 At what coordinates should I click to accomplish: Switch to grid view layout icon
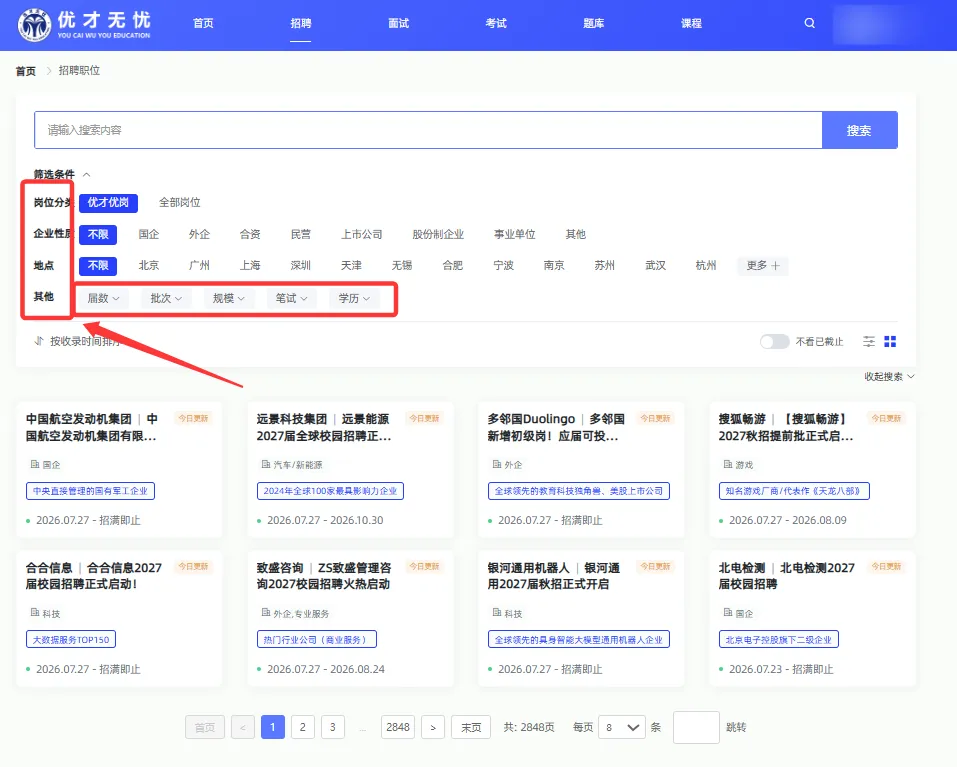(x=890, y=342)
